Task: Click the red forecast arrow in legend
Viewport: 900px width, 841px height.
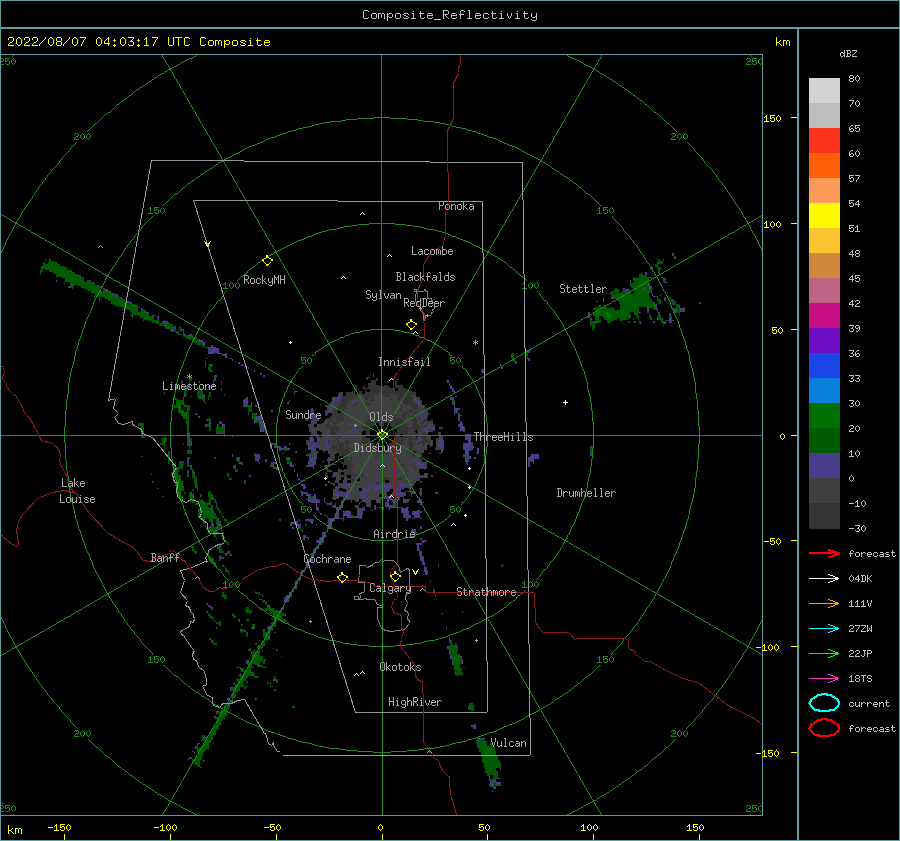Action: click(x=824, y=553)
